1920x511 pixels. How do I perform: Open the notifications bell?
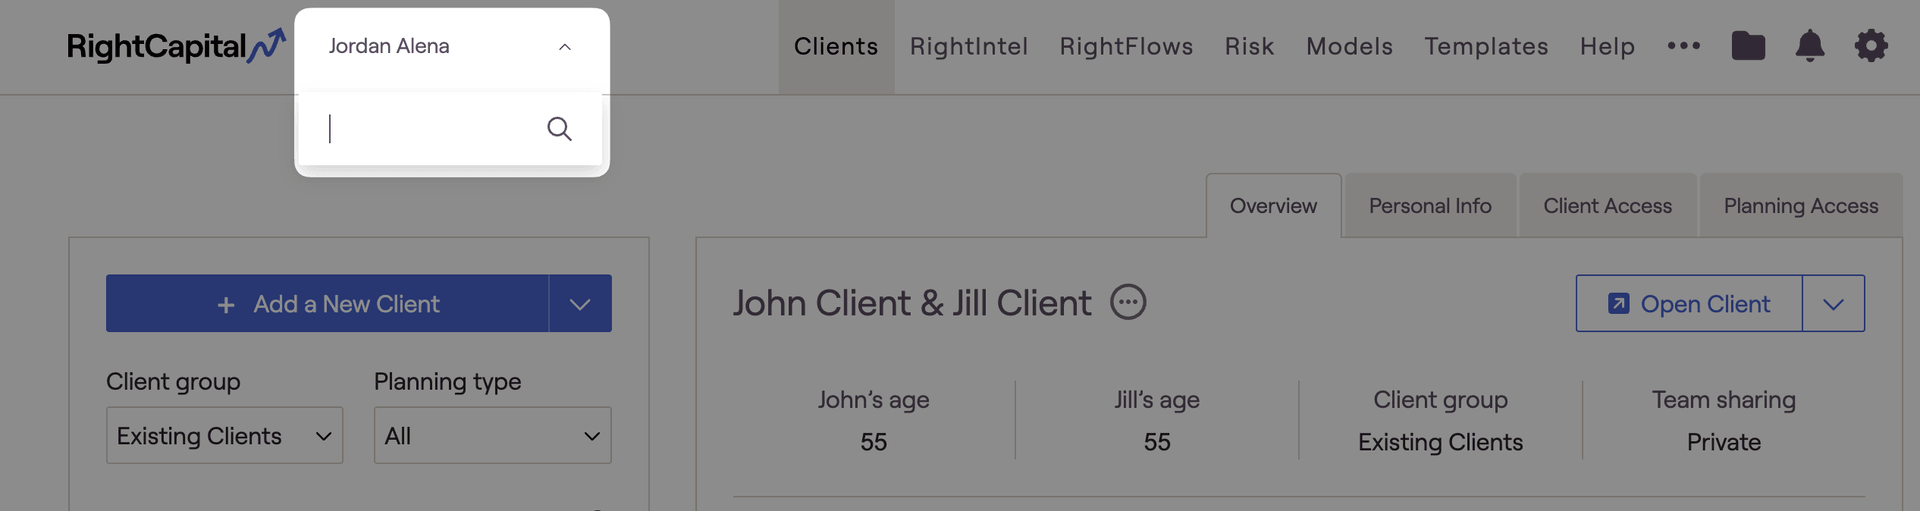pos(1810,46)
